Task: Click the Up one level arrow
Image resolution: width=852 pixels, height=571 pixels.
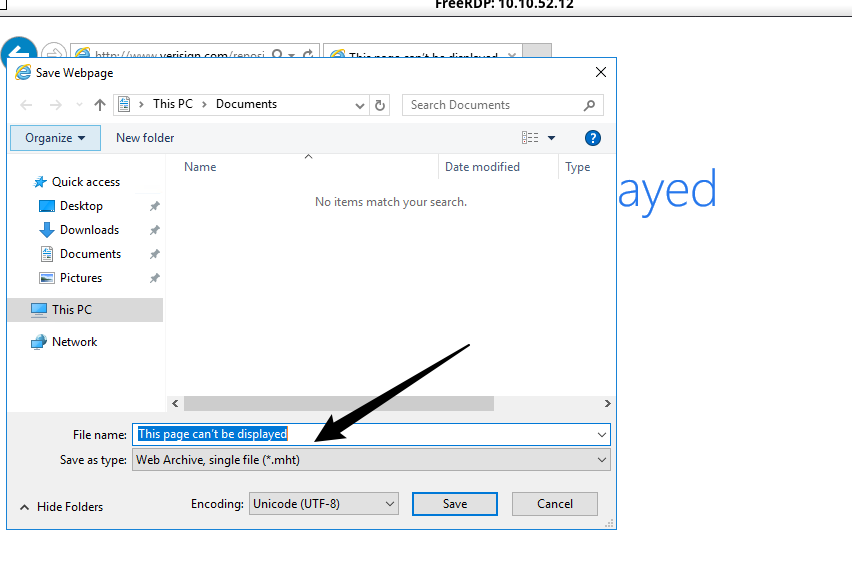Action: pos(99,105)
